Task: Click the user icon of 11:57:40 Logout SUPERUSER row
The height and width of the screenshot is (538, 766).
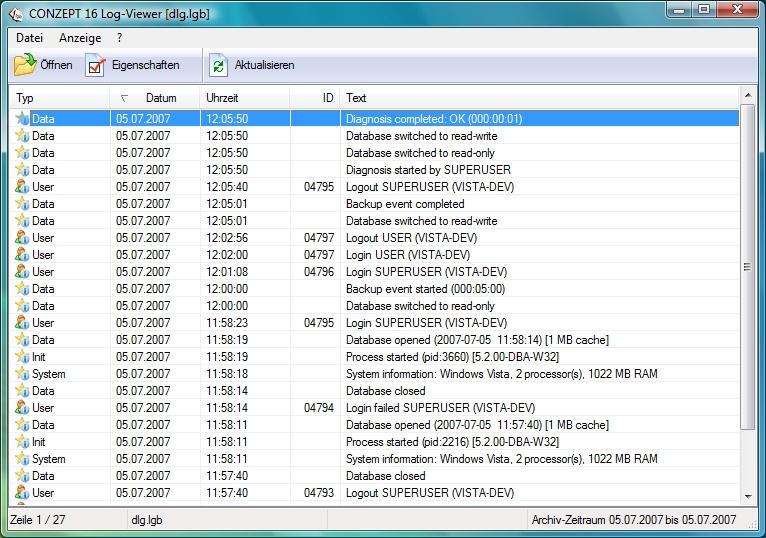Action: pyautogui.click(x=22, y=493)
